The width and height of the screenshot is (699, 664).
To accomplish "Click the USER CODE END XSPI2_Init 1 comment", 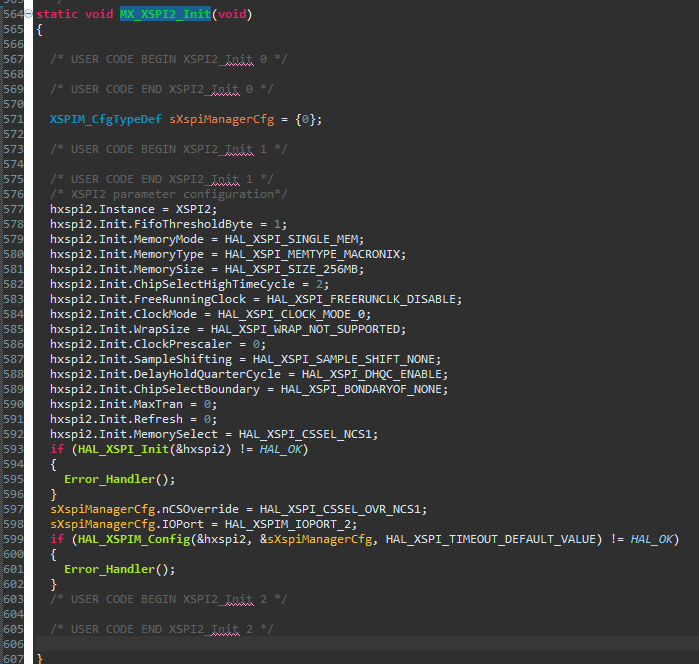I will [x=161, y=179].
